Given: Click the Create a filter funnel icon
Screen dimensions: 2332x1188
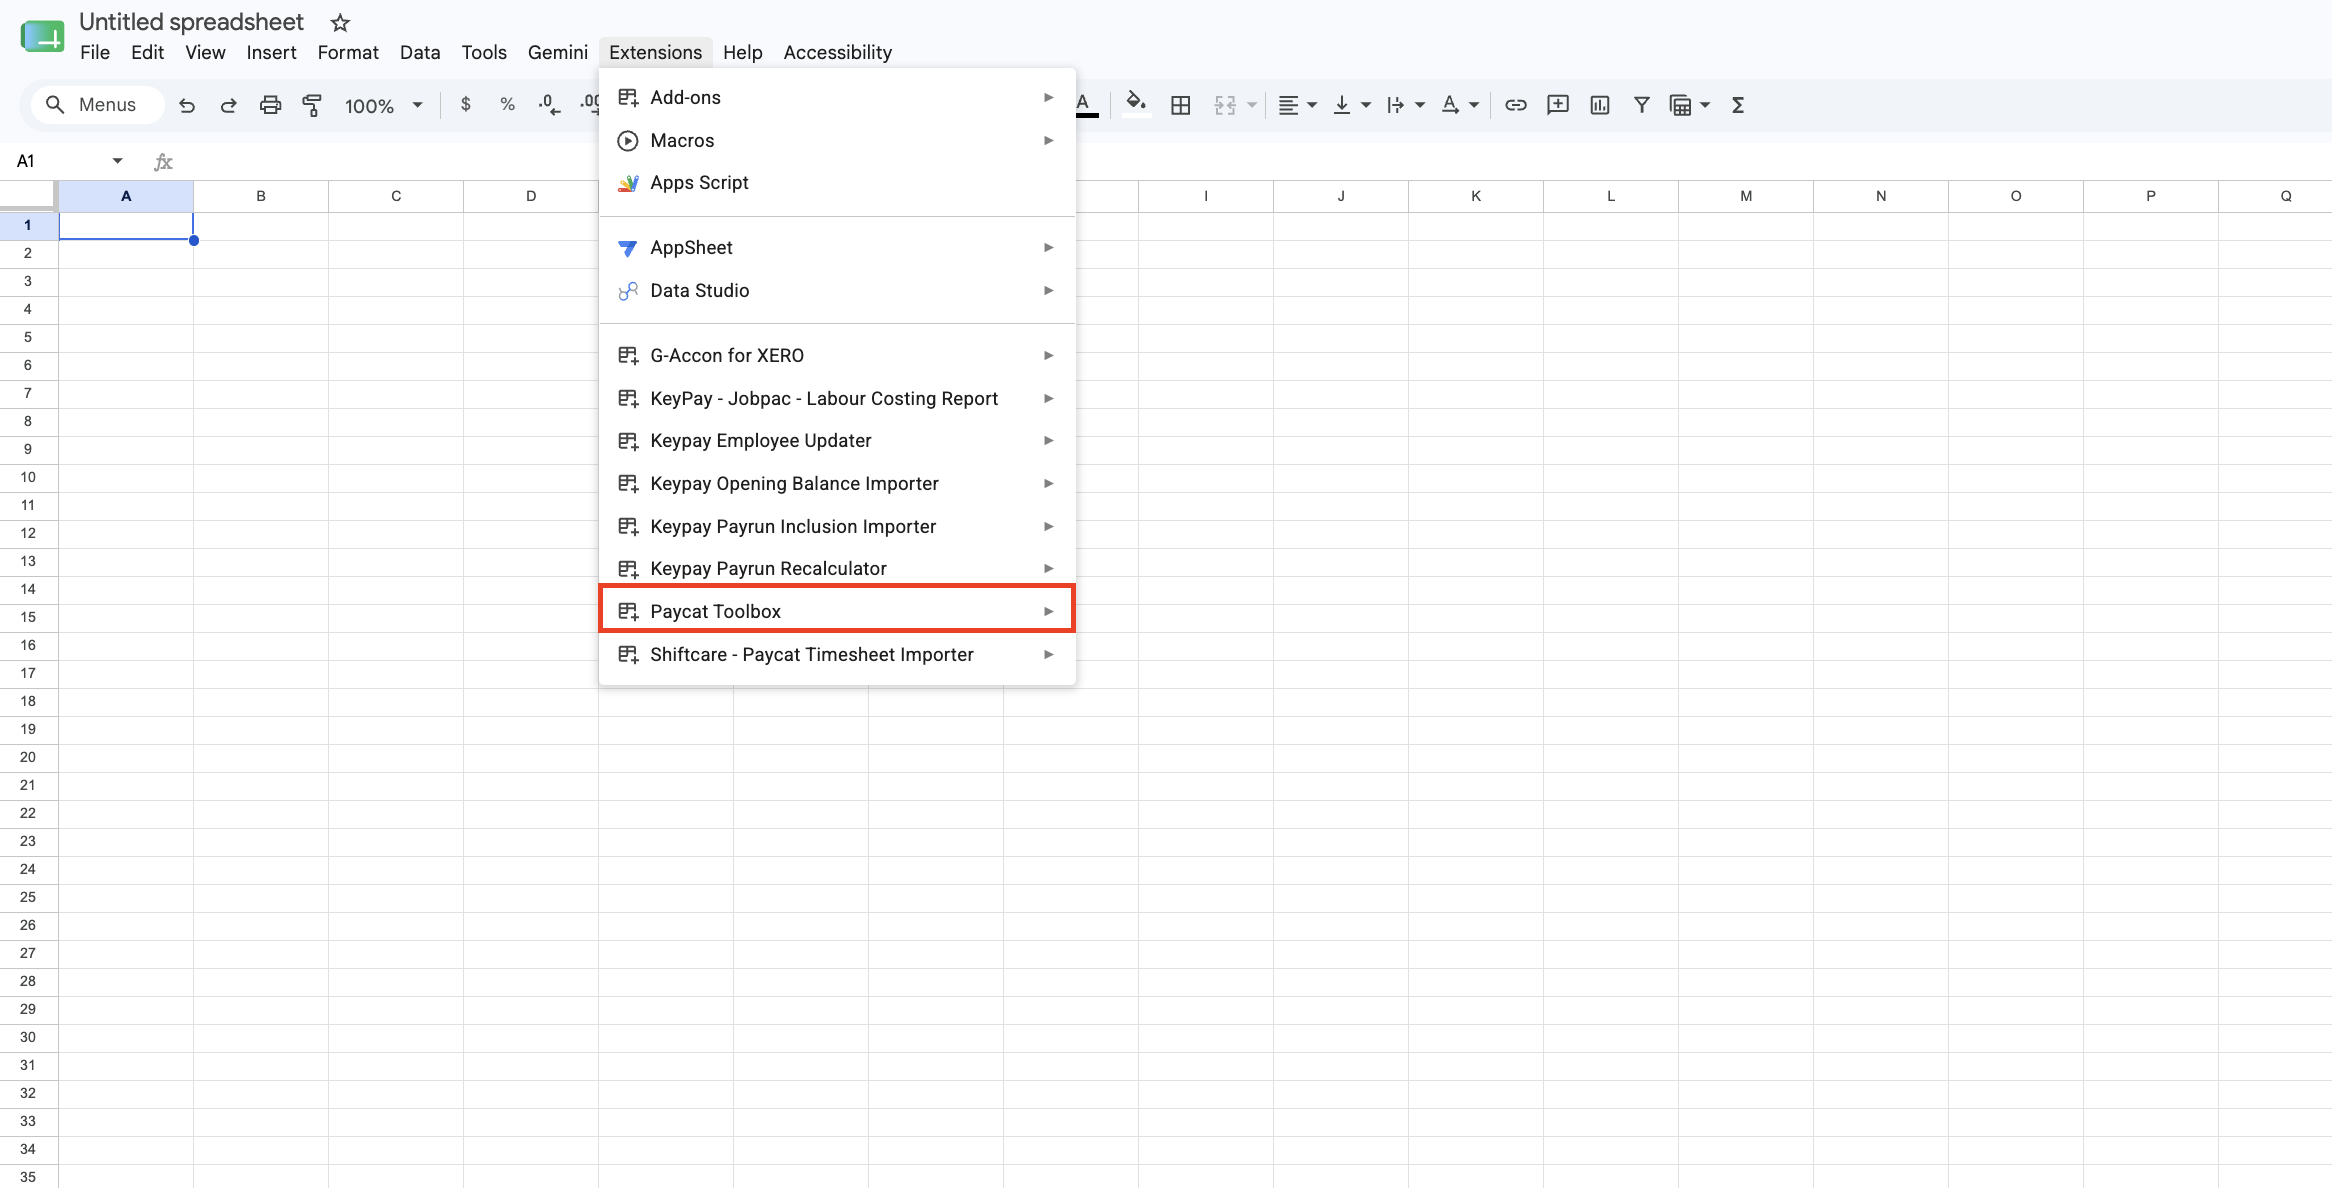Looking at the screenshot, I should (x=1642, y=105).
